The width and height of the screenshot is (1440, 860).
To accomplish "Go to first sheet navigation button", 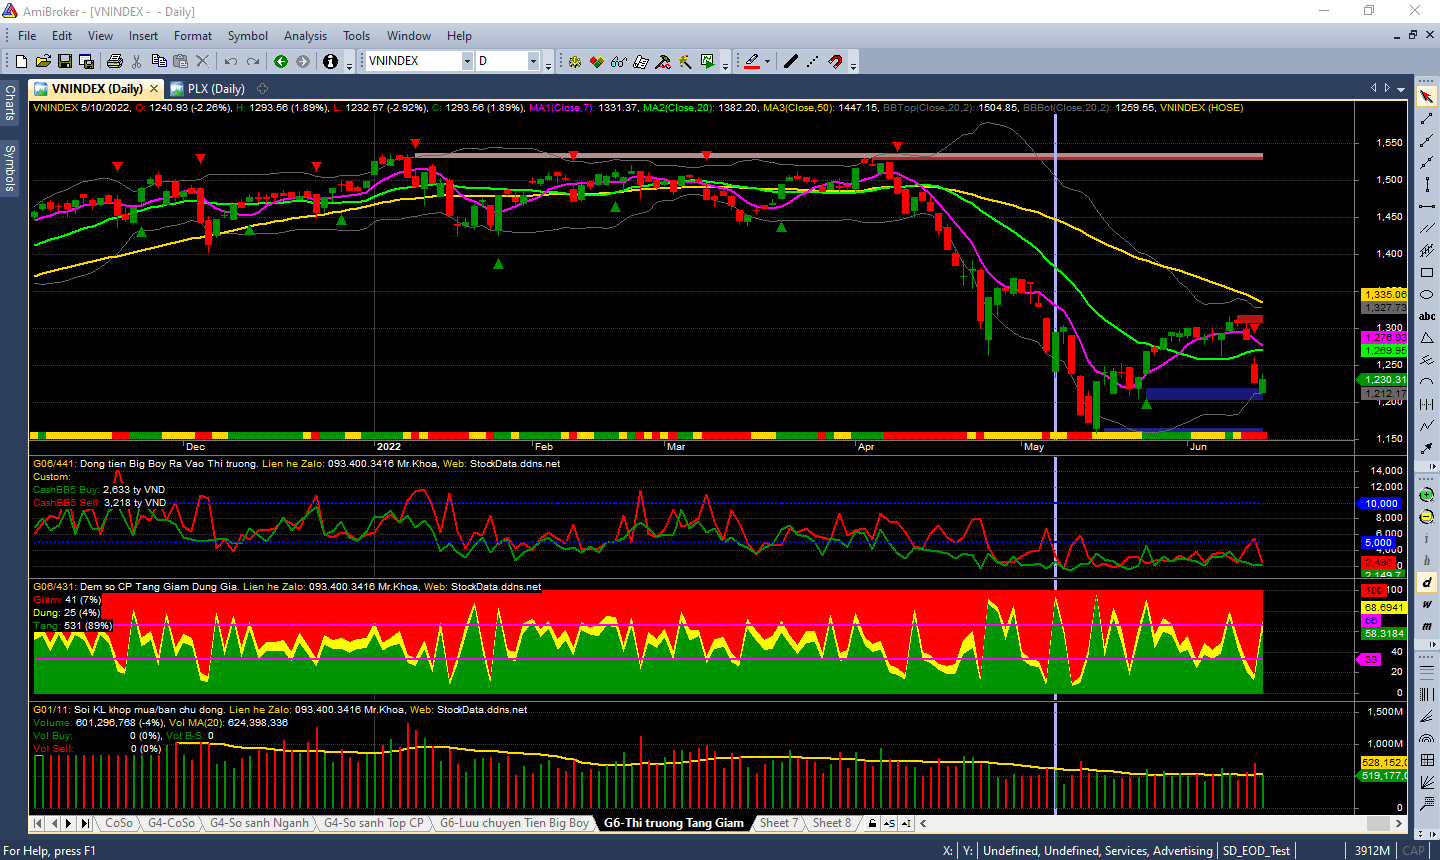I will 38,823.
